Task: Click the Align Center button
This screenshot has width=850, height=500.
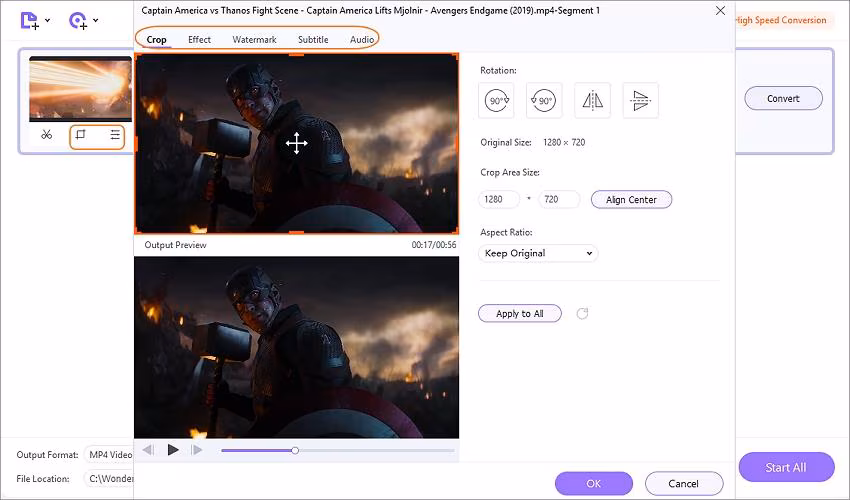Action: click(632, 200)
